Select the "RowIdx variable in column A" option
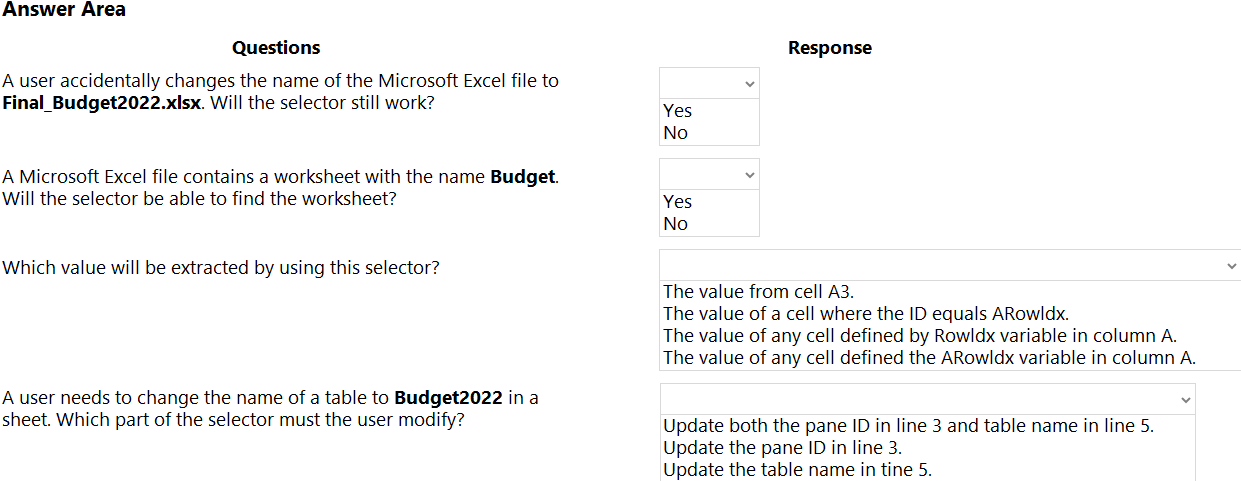This screenshot has height=481, width=1241. (920, 335)
